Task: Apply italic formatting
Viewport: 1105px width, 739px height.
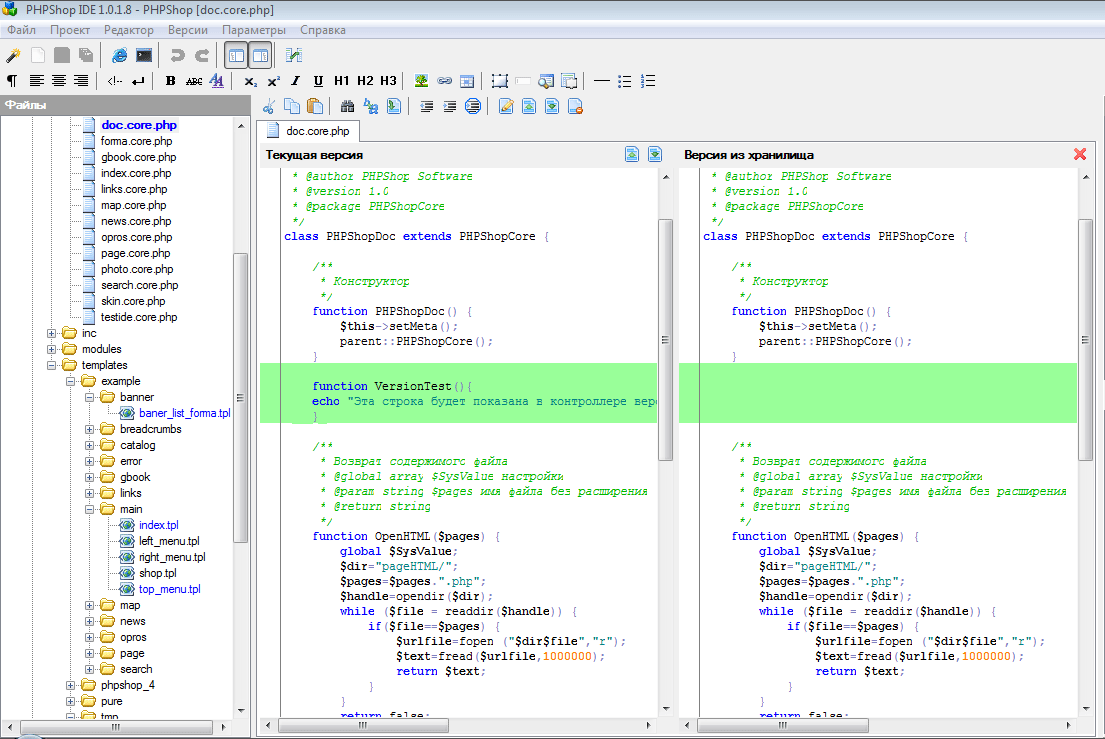Action: pos(295,81)
